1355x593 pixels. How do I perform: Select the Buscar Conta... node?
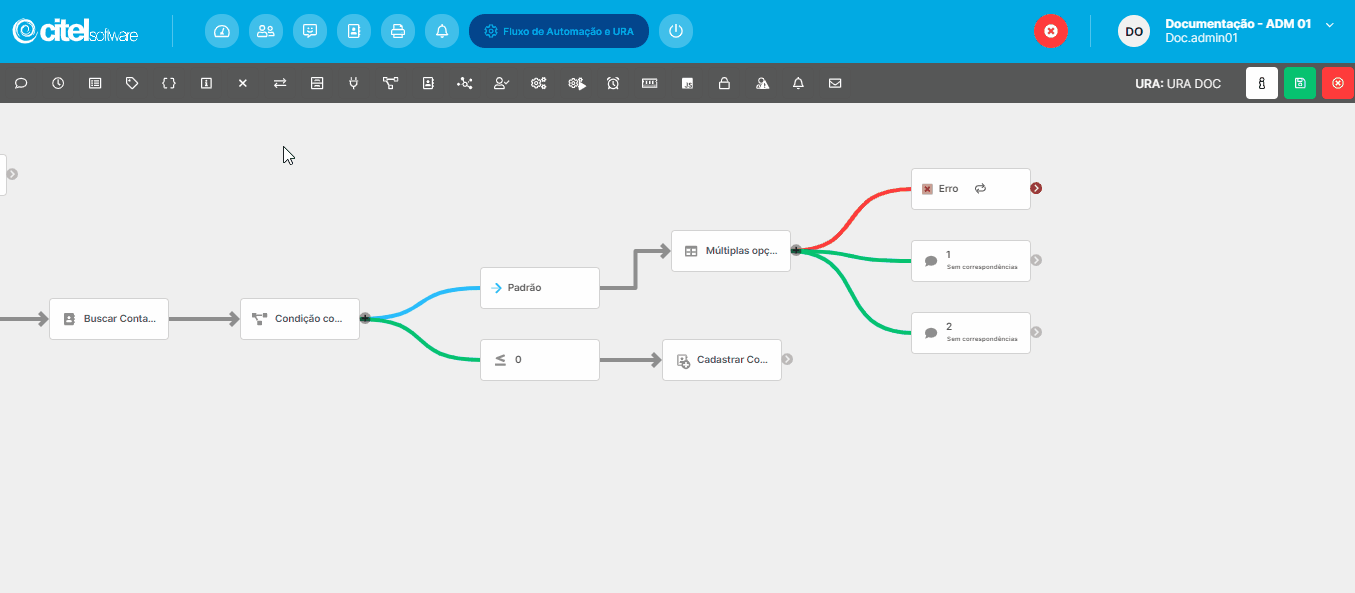109,319
